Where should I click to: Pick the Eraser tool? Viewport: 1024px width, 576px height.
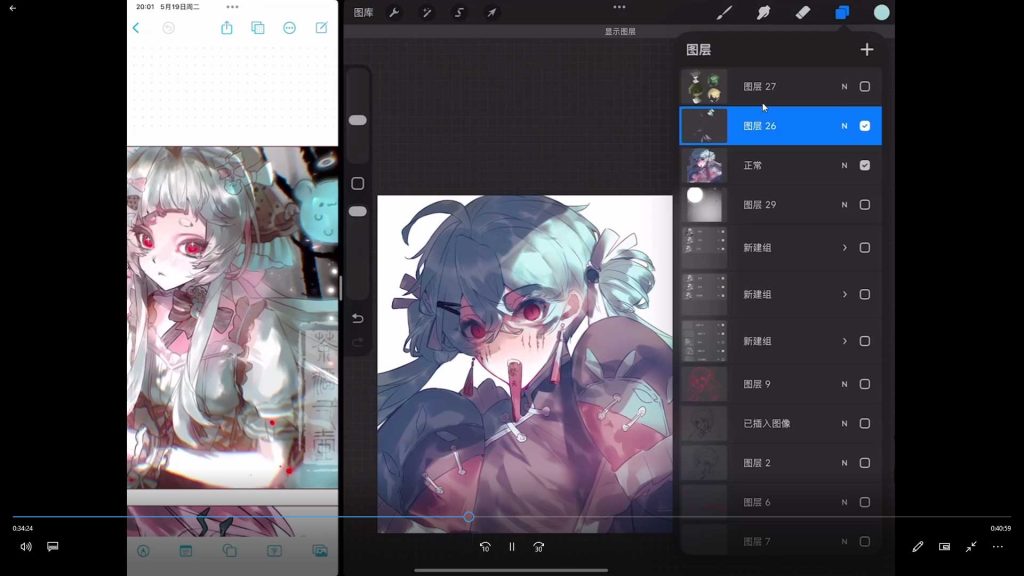[x=803, y=12]
